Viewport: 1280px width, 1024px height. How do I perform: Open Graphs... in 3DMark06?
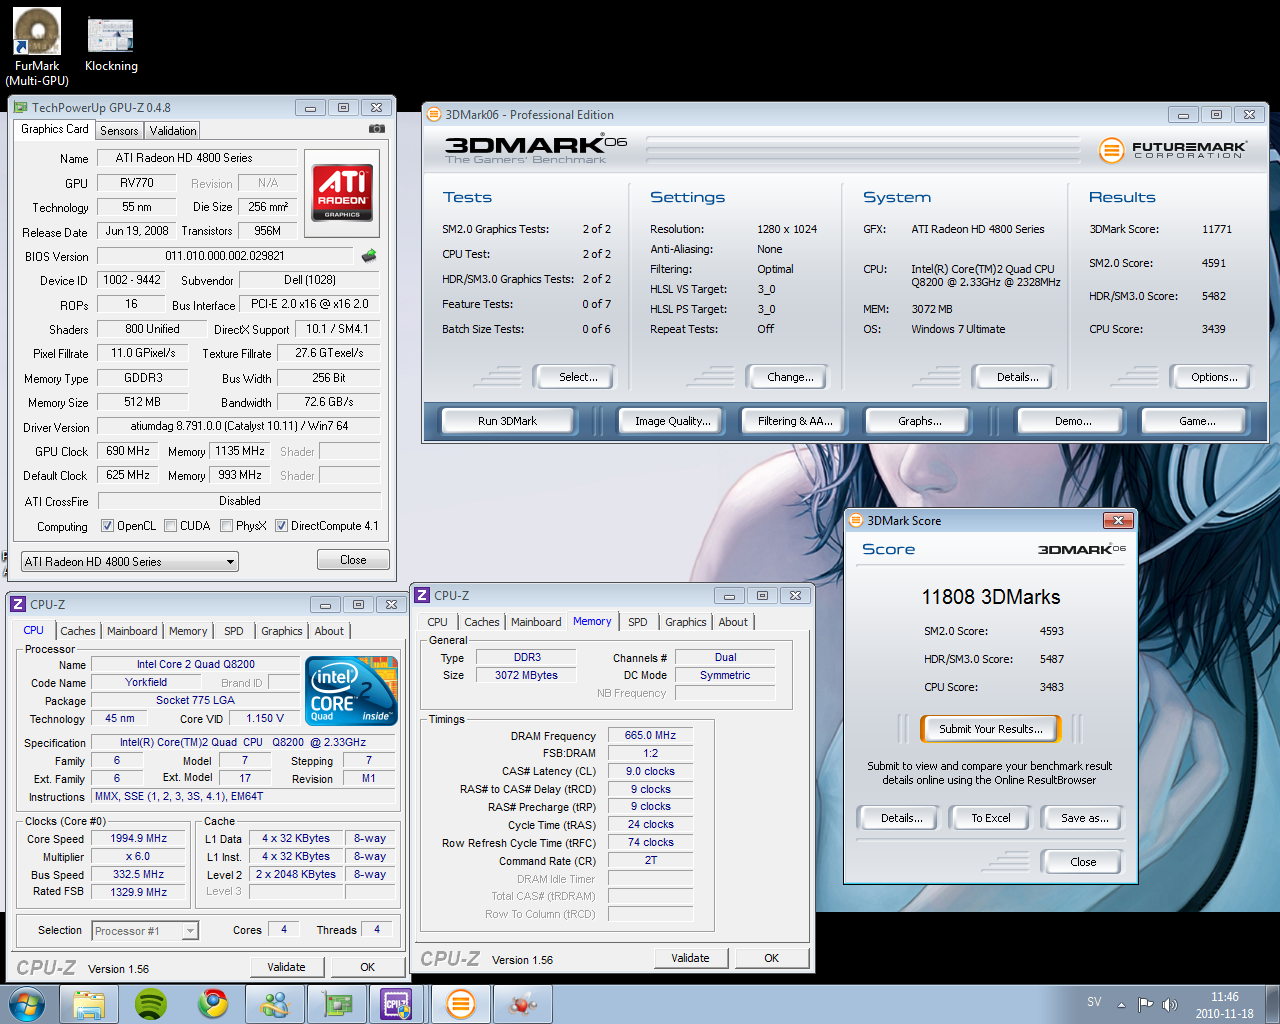[920, 421]
